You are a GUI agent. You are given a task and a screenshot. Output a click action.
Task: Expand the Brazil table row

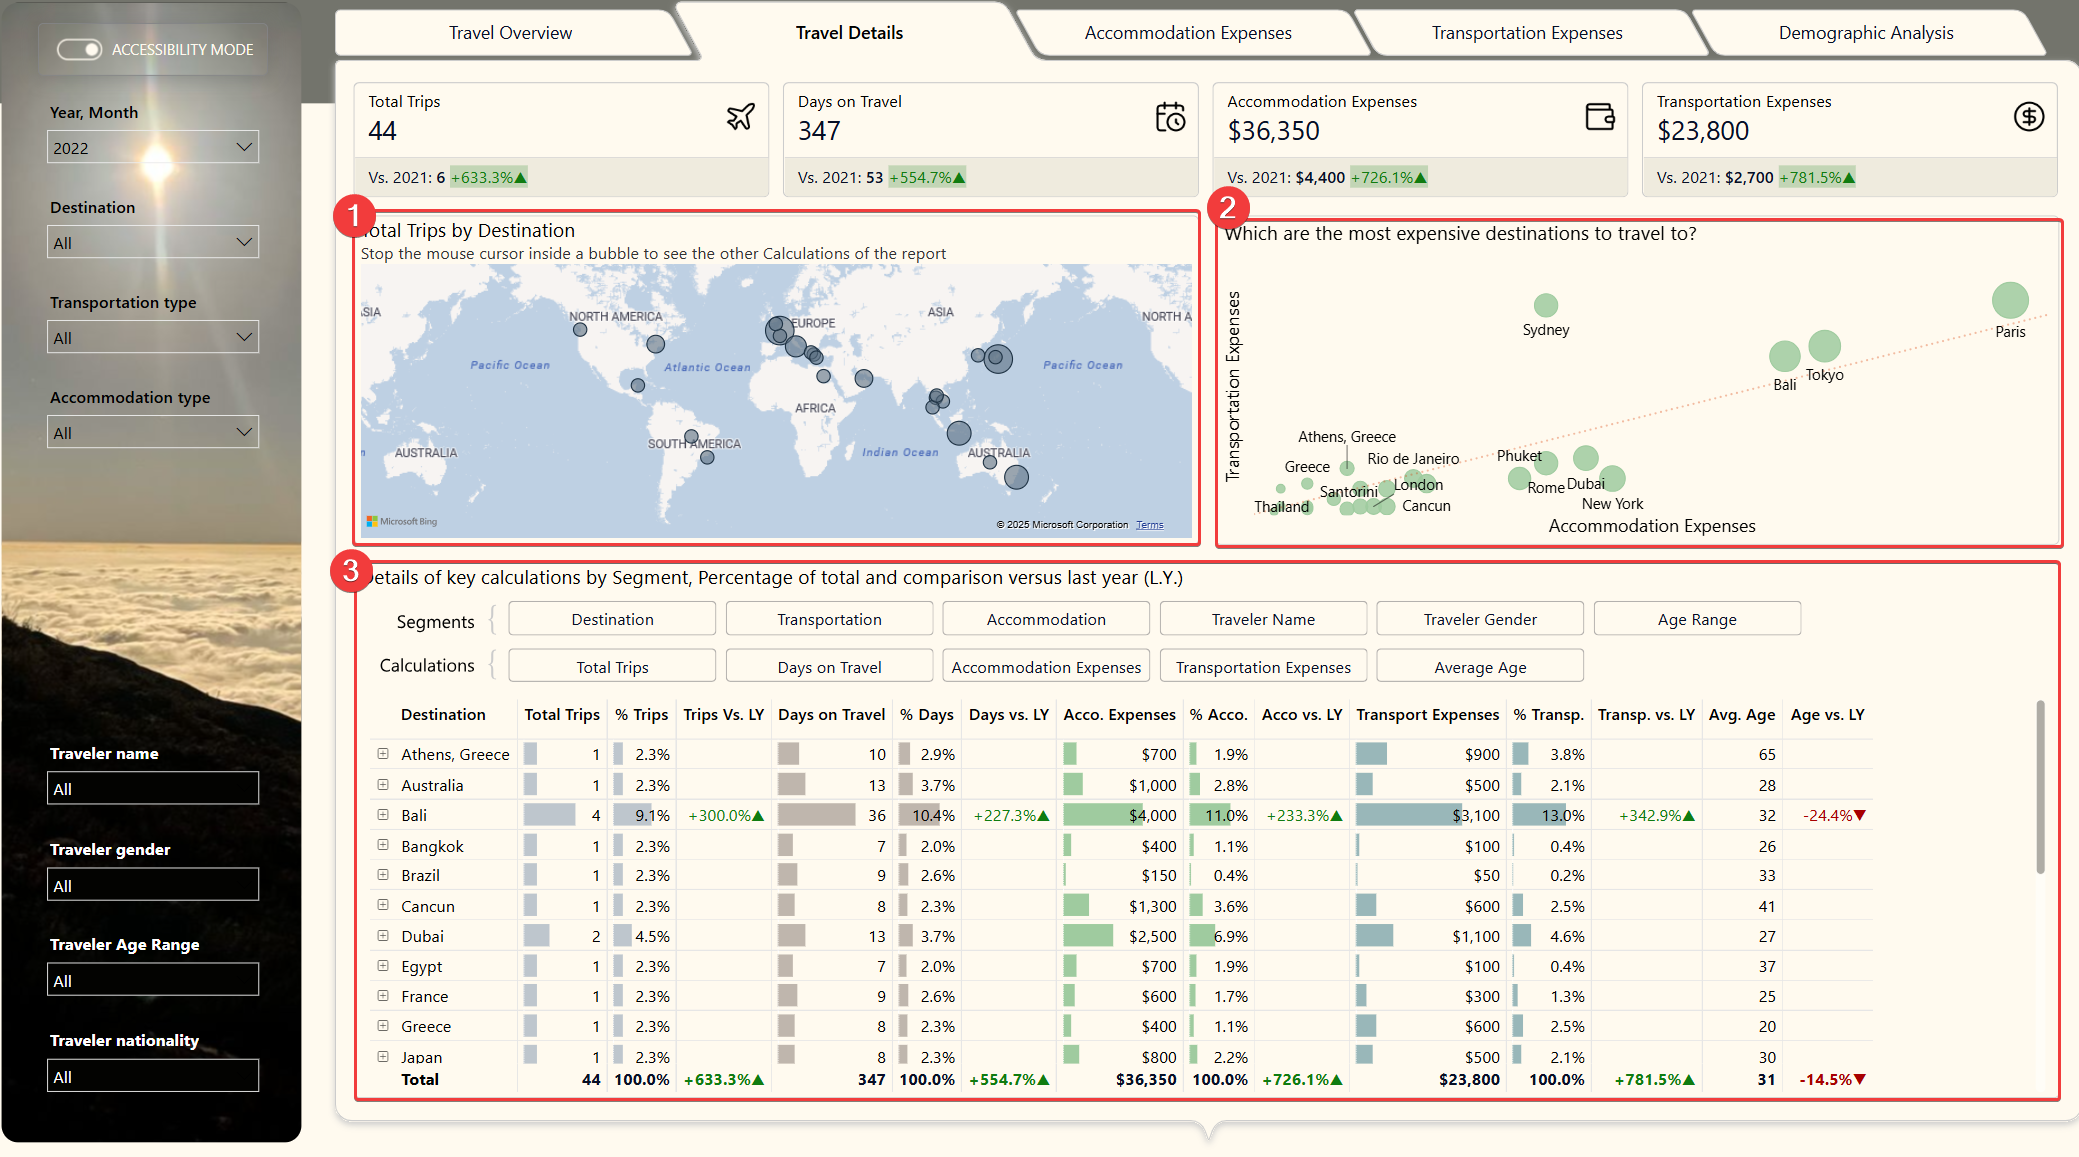pyautogui.click(x=383, y=875)
